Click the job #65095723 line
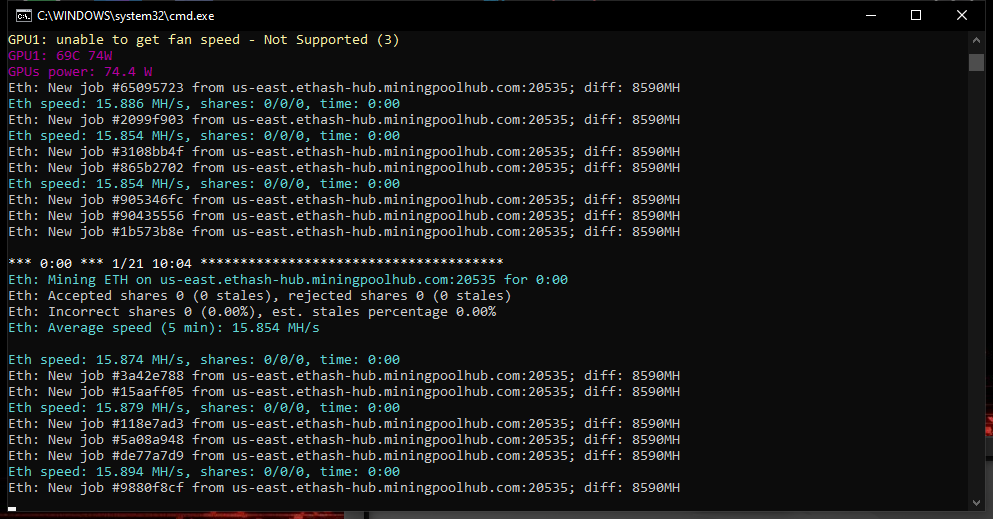The height and width of the screenshot is (519, 993). click(344, 87)
